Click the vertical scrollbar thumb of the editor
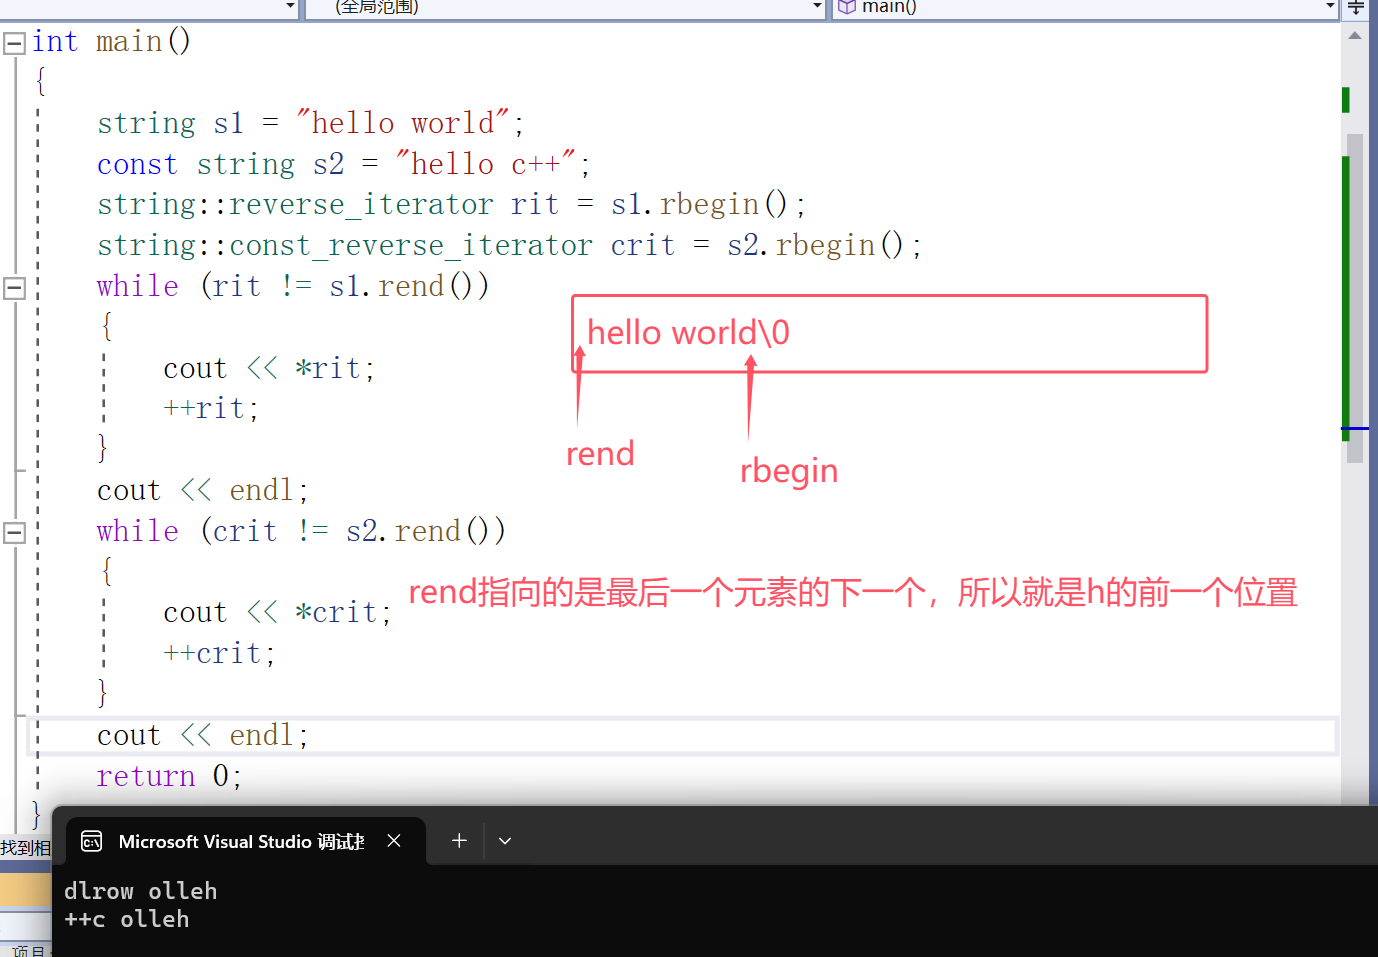 (x=1355, y=298)
